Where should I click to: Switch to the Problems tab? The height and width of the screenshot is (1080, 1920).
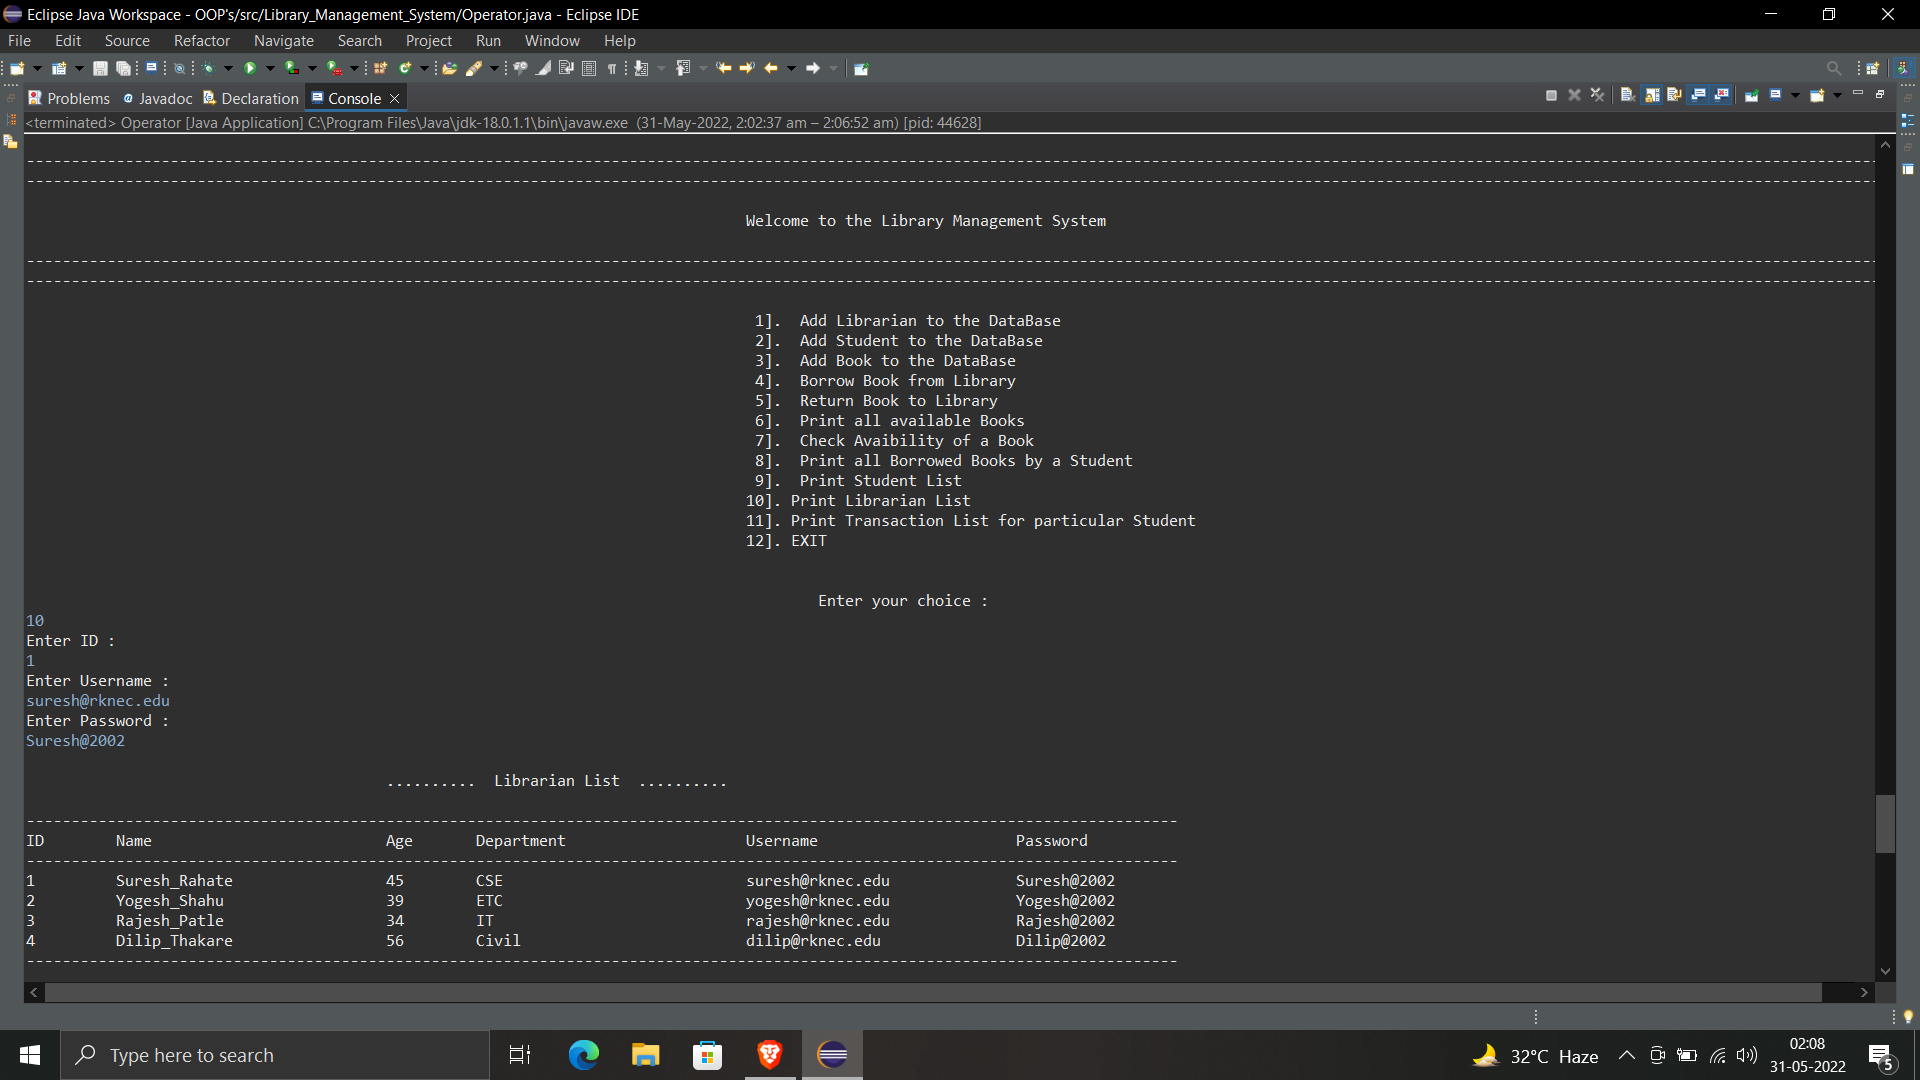coord(68,98)
